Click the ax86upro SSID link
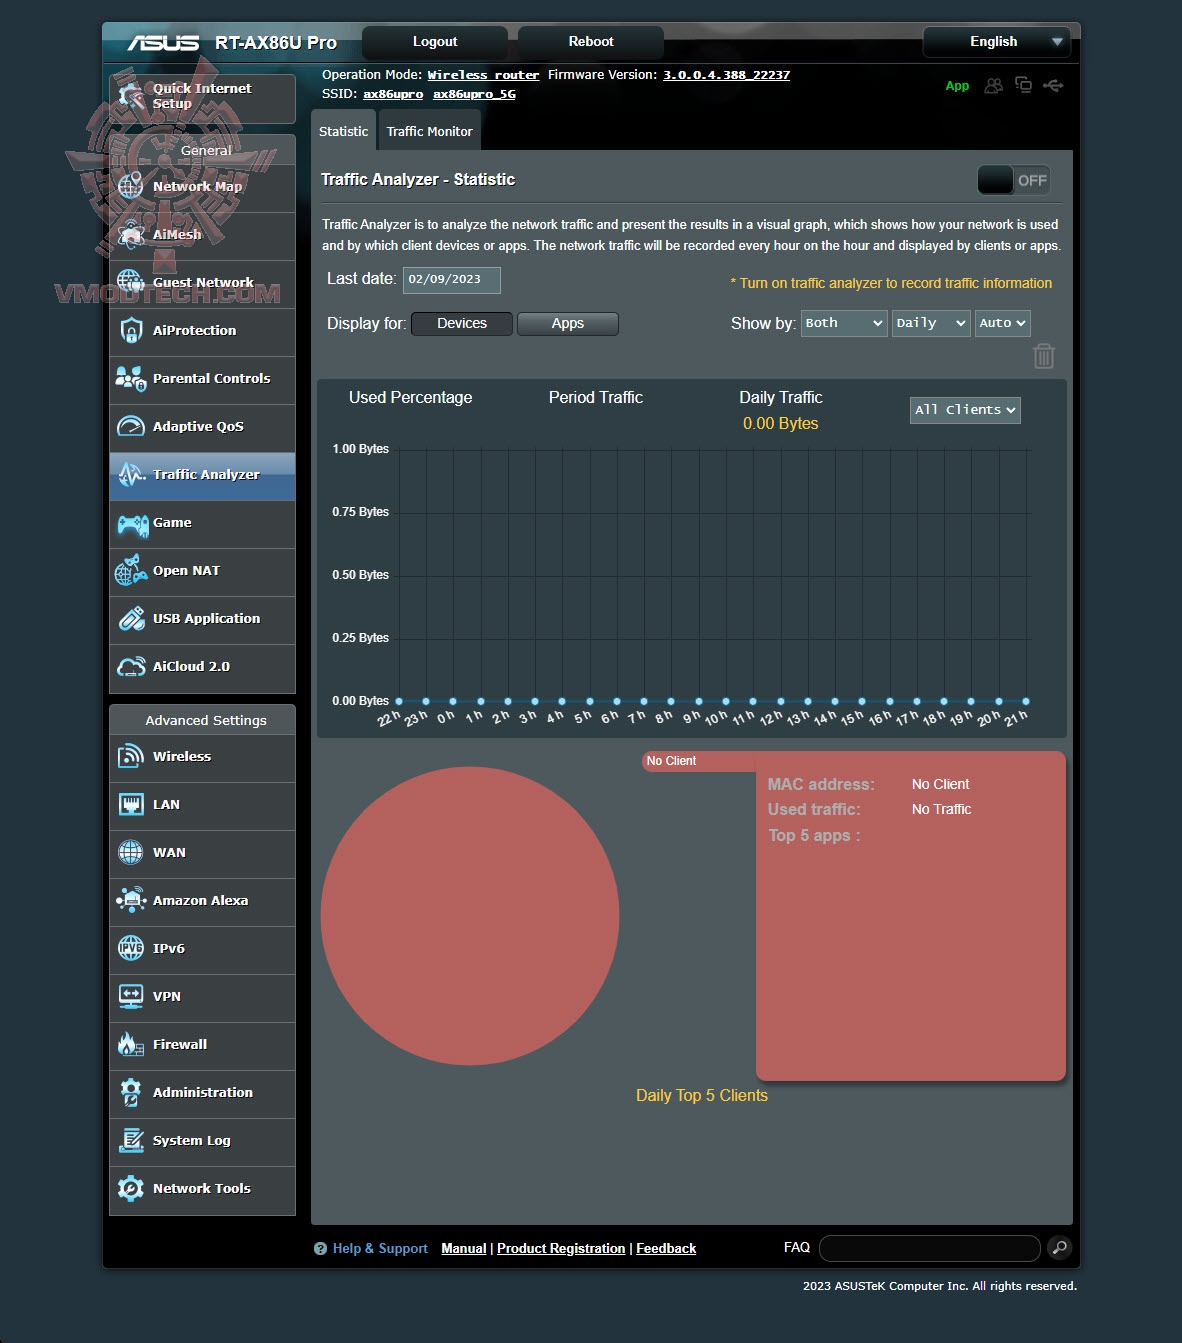Image resolution: width=1182 pixels, height=1343 pixels. (393, 94)
